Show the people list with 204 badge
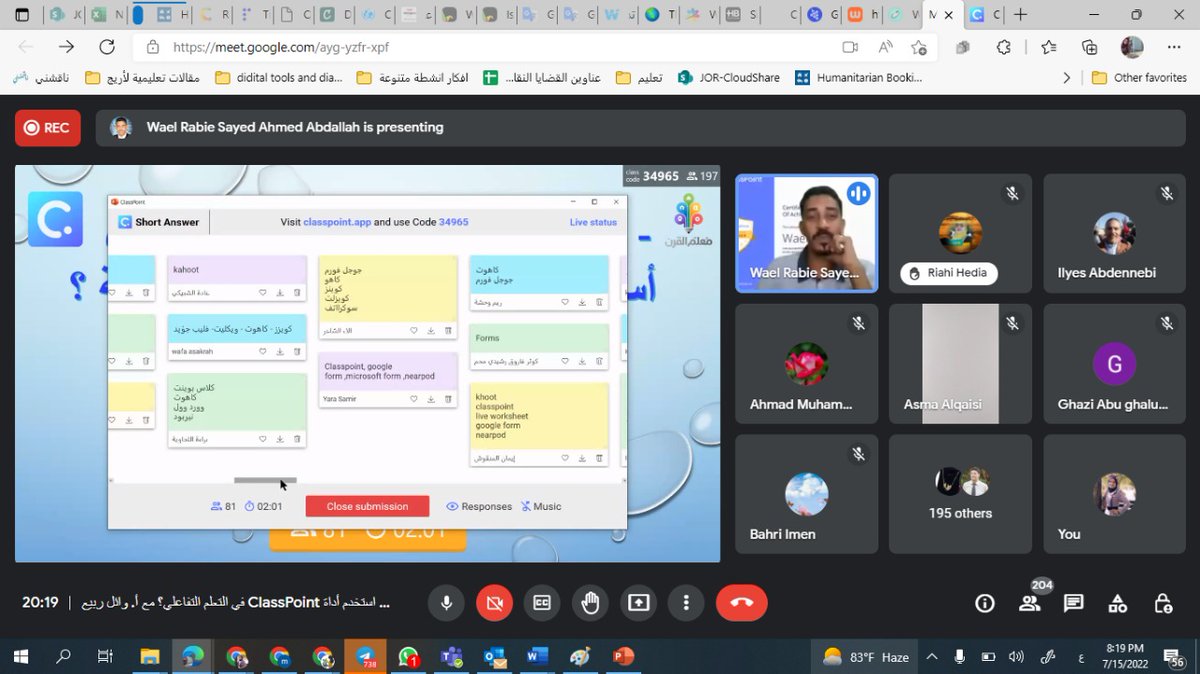 [1029, 603]
